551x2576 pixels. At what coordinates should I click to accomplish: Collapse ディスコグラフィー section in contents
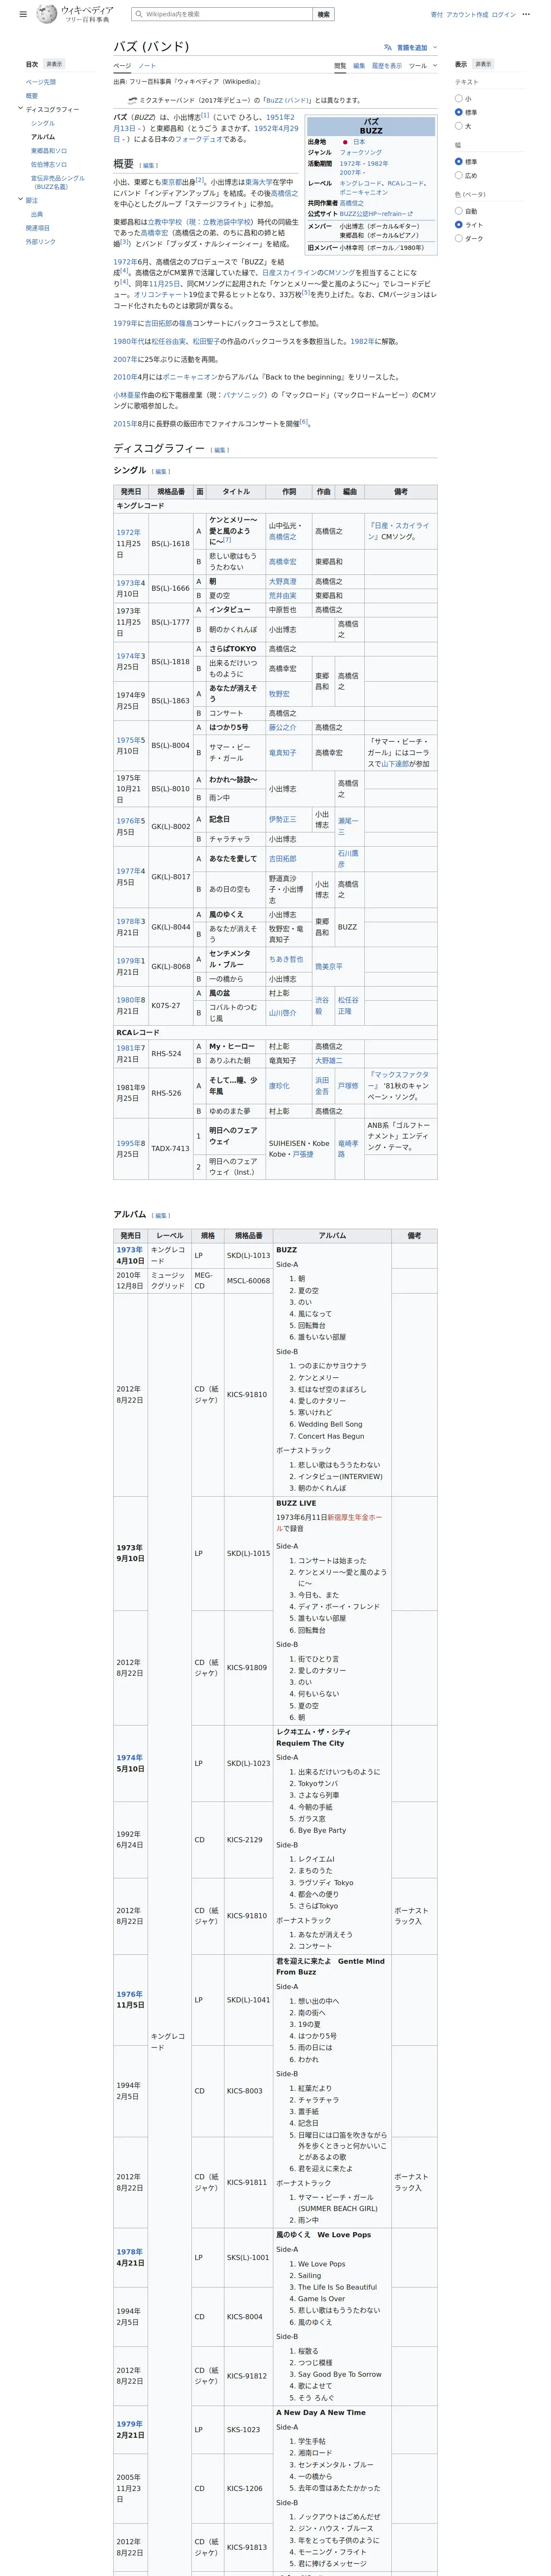pyautogui.click(x=20, y=109)
